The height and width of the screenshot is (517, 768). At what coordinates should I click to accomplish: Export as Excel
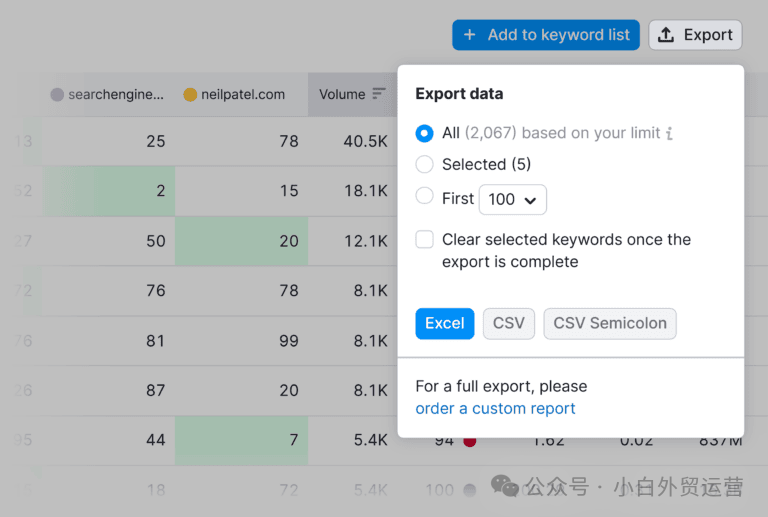pyautogui.click(x=445, y=324)
